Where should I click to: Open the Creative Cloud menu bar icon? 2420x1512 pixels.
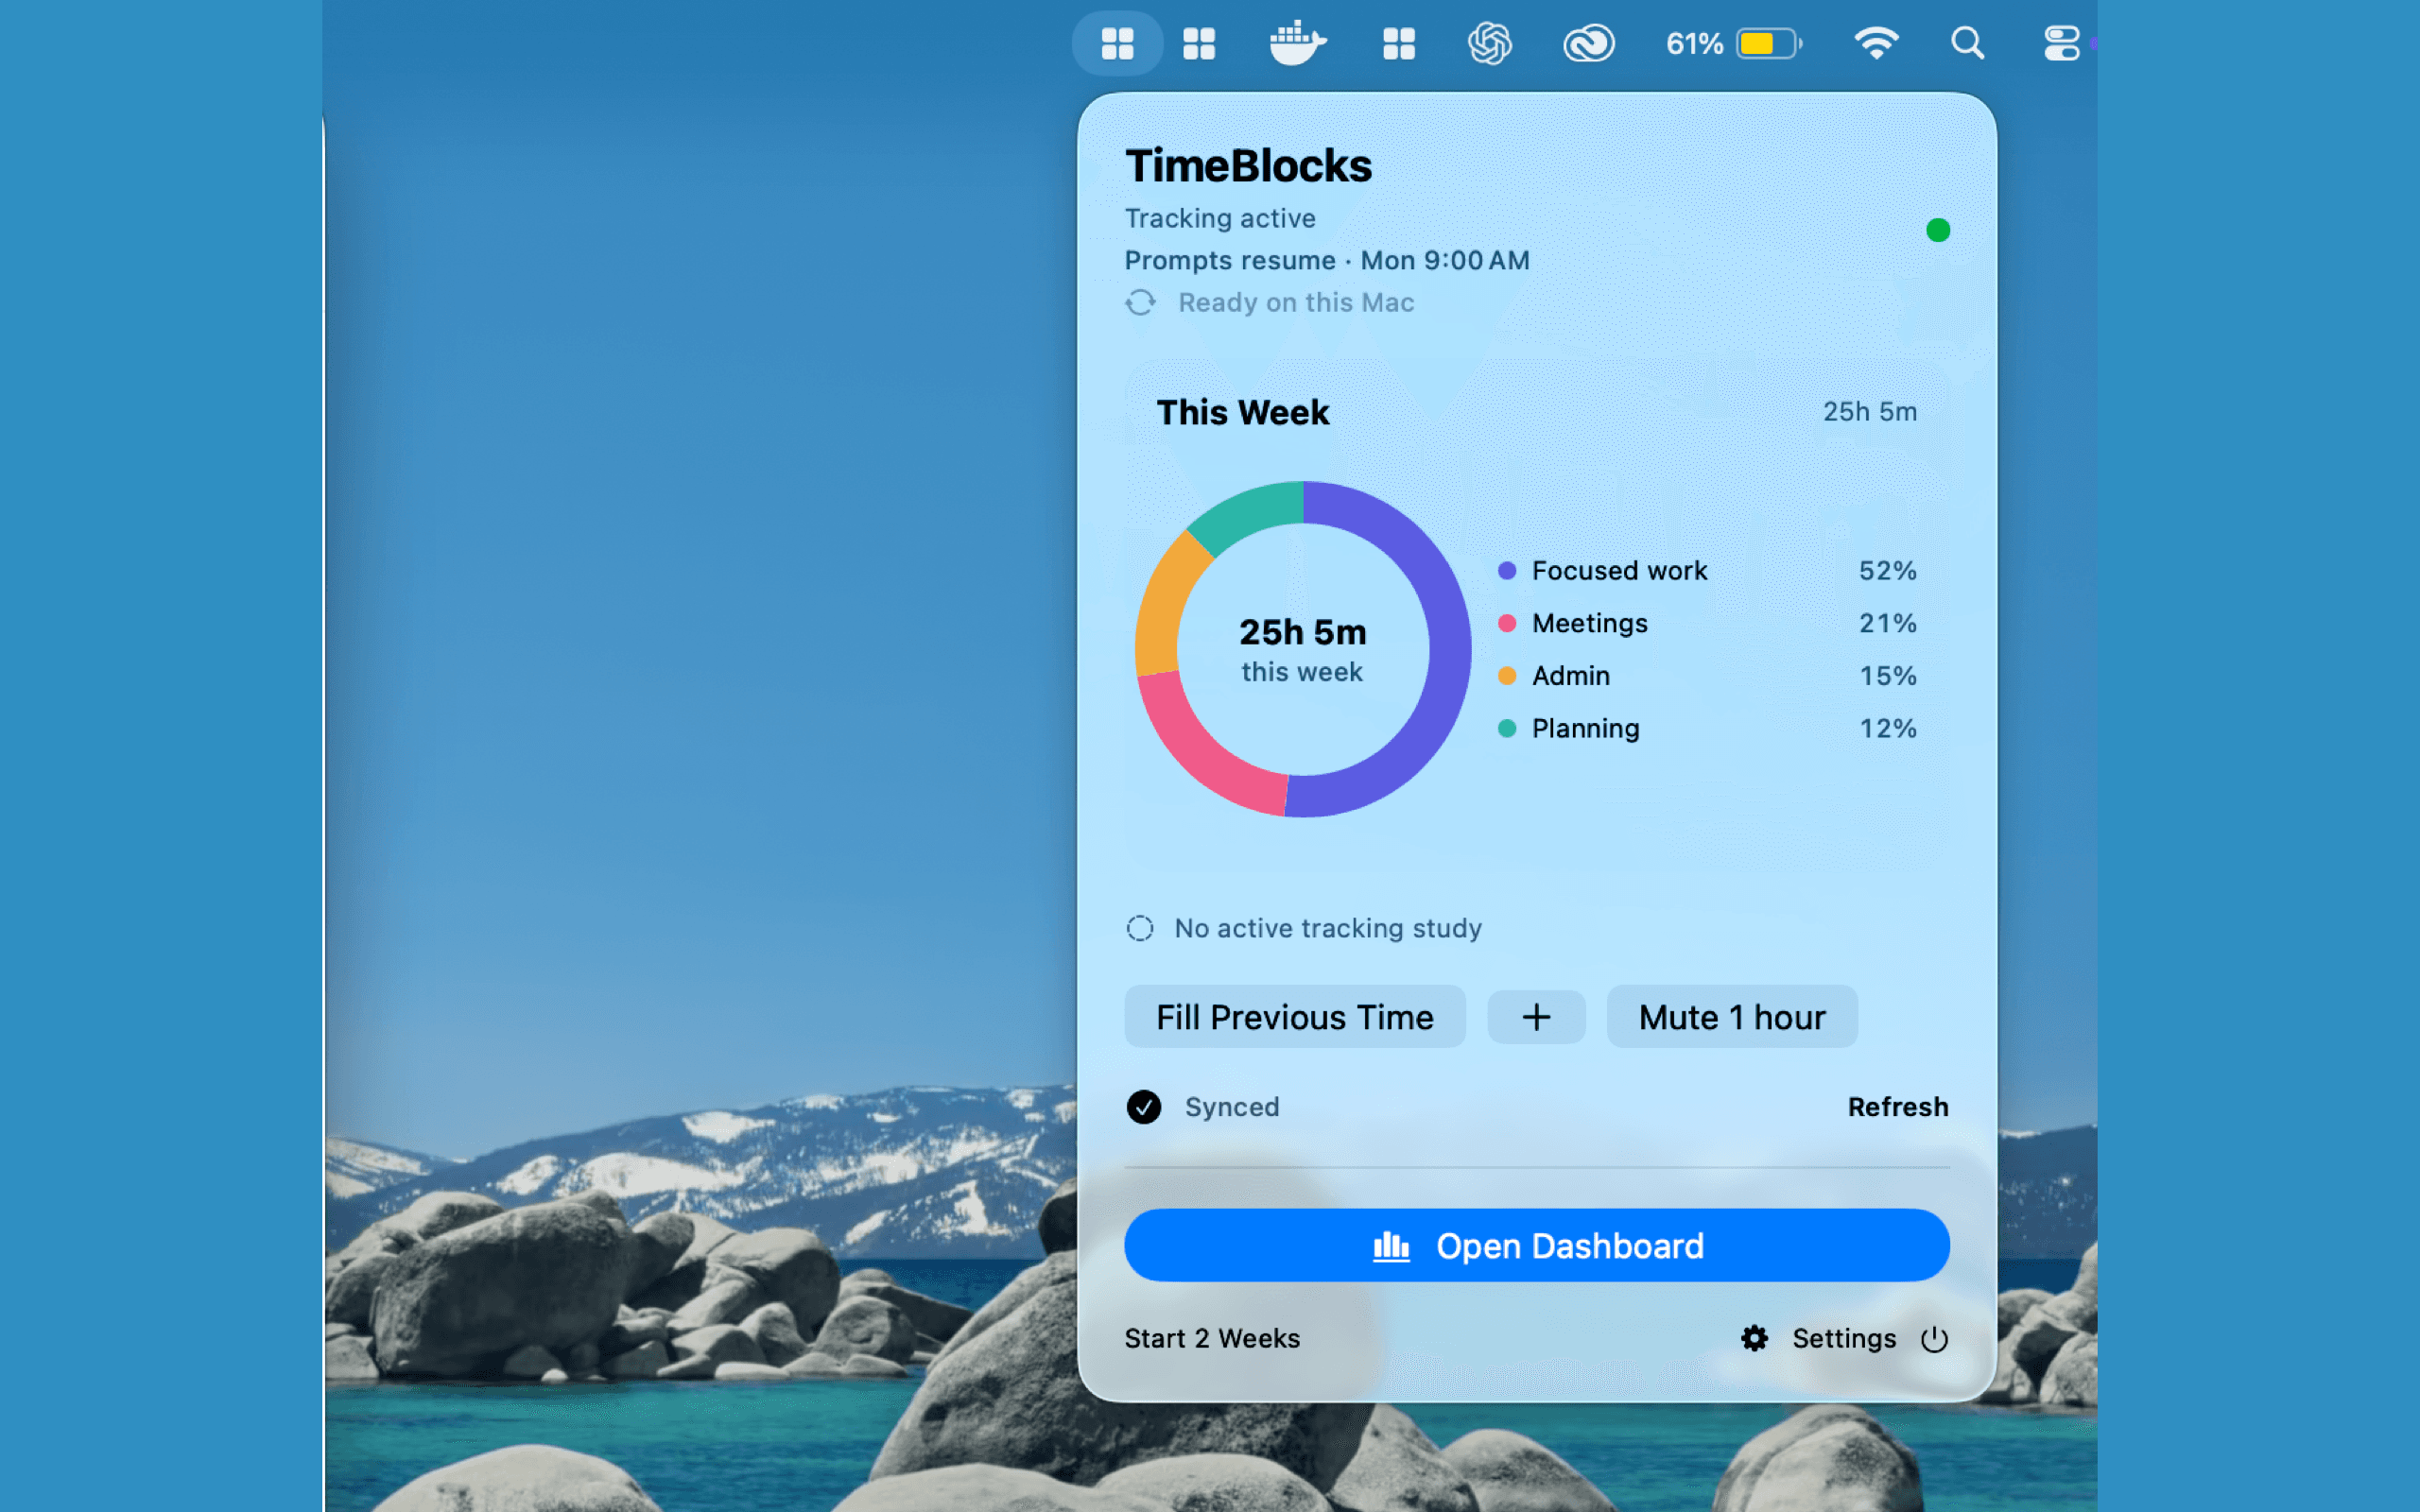[x=1588, y=43]
